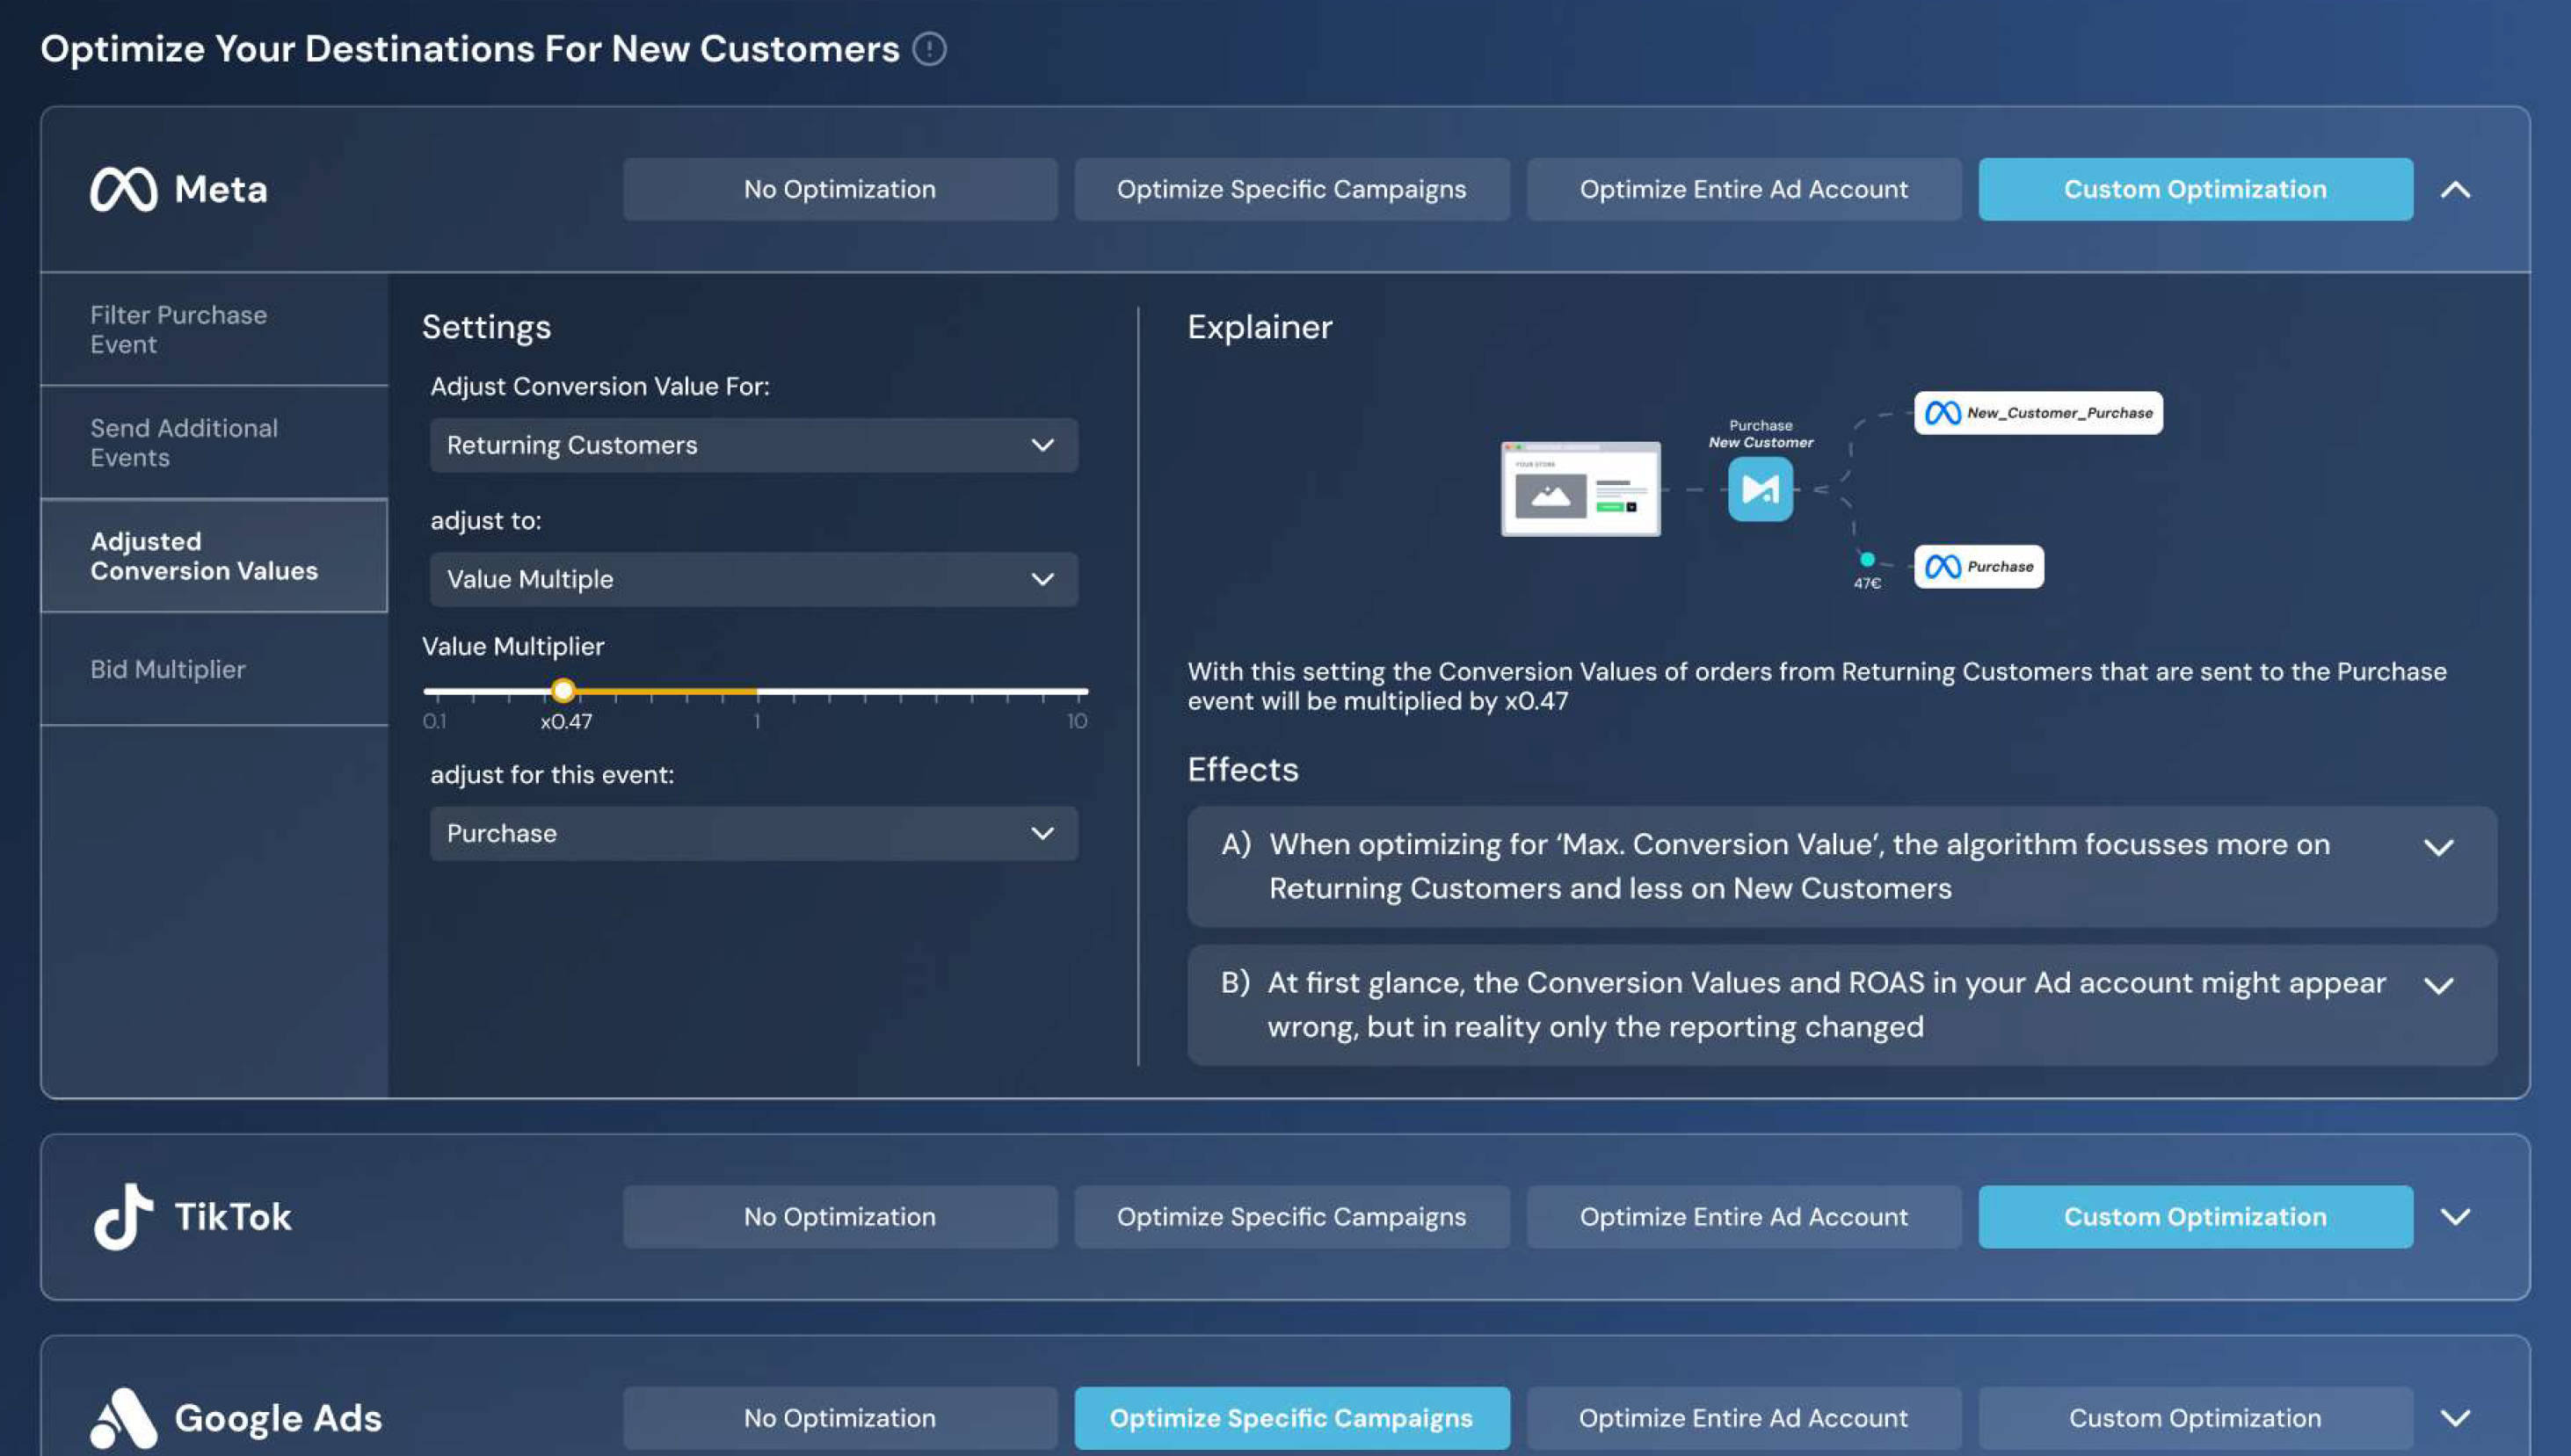The height and width of the screenshot is (1456, 2571).
Task: Click Optimize Specific Campaigns for Meta
Action: coord(1291,189)
